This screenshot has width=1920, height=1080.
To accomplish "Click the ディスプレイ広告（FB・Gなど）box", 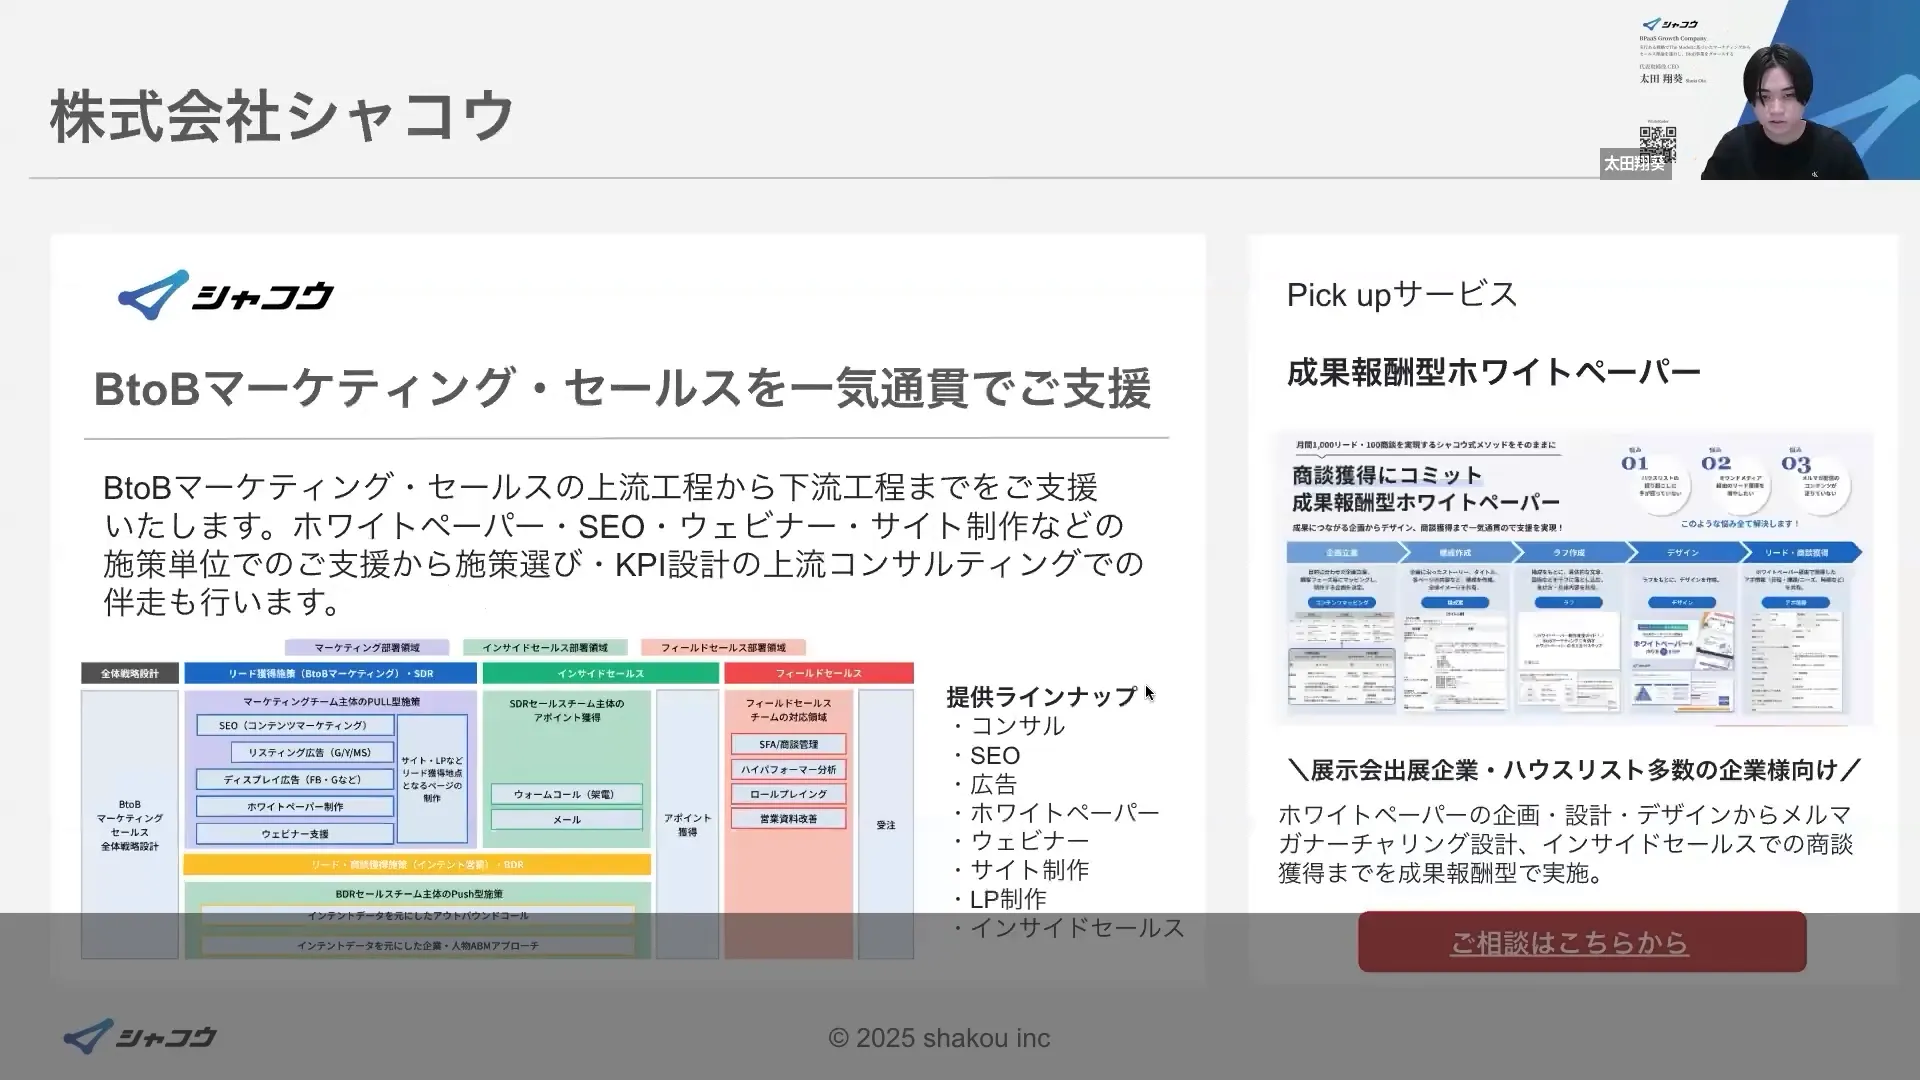I will (294, 779).
